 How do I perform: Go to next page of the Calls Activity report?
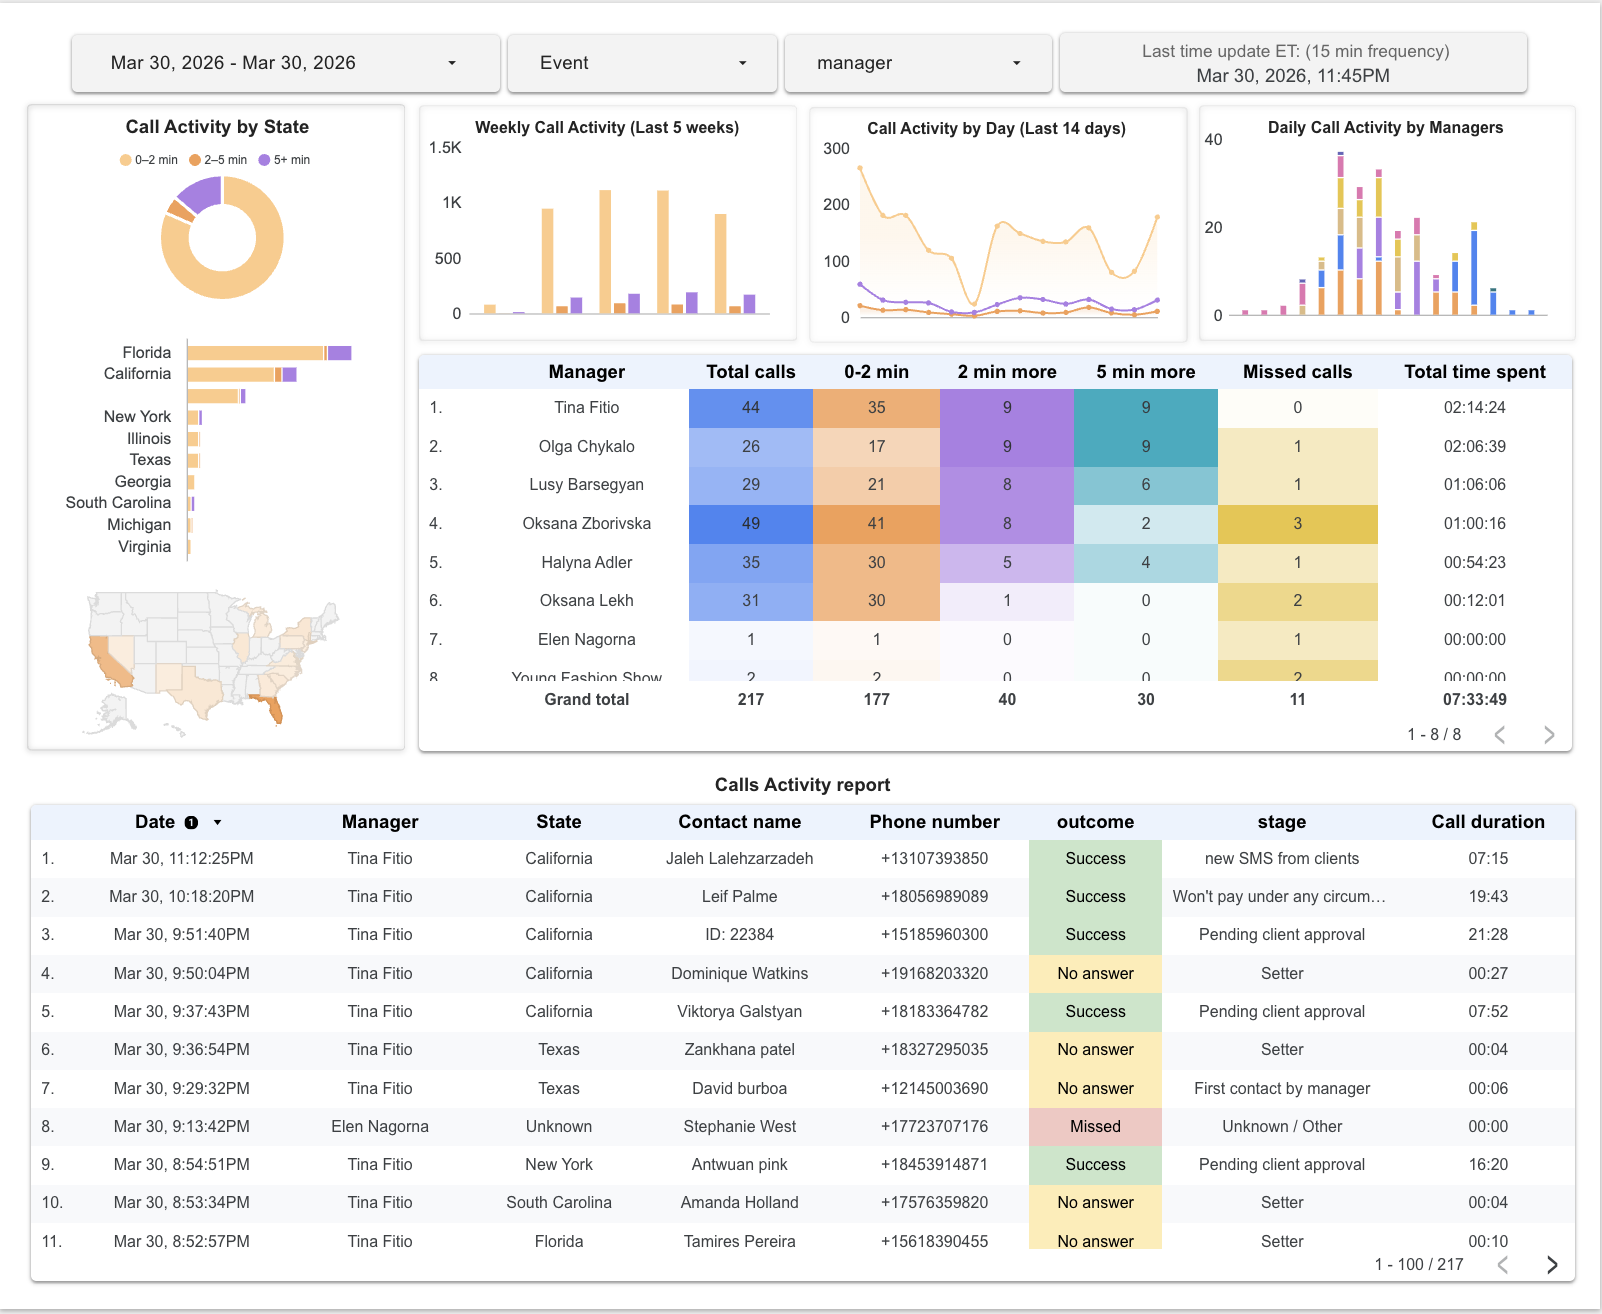pos(1552,1264)
